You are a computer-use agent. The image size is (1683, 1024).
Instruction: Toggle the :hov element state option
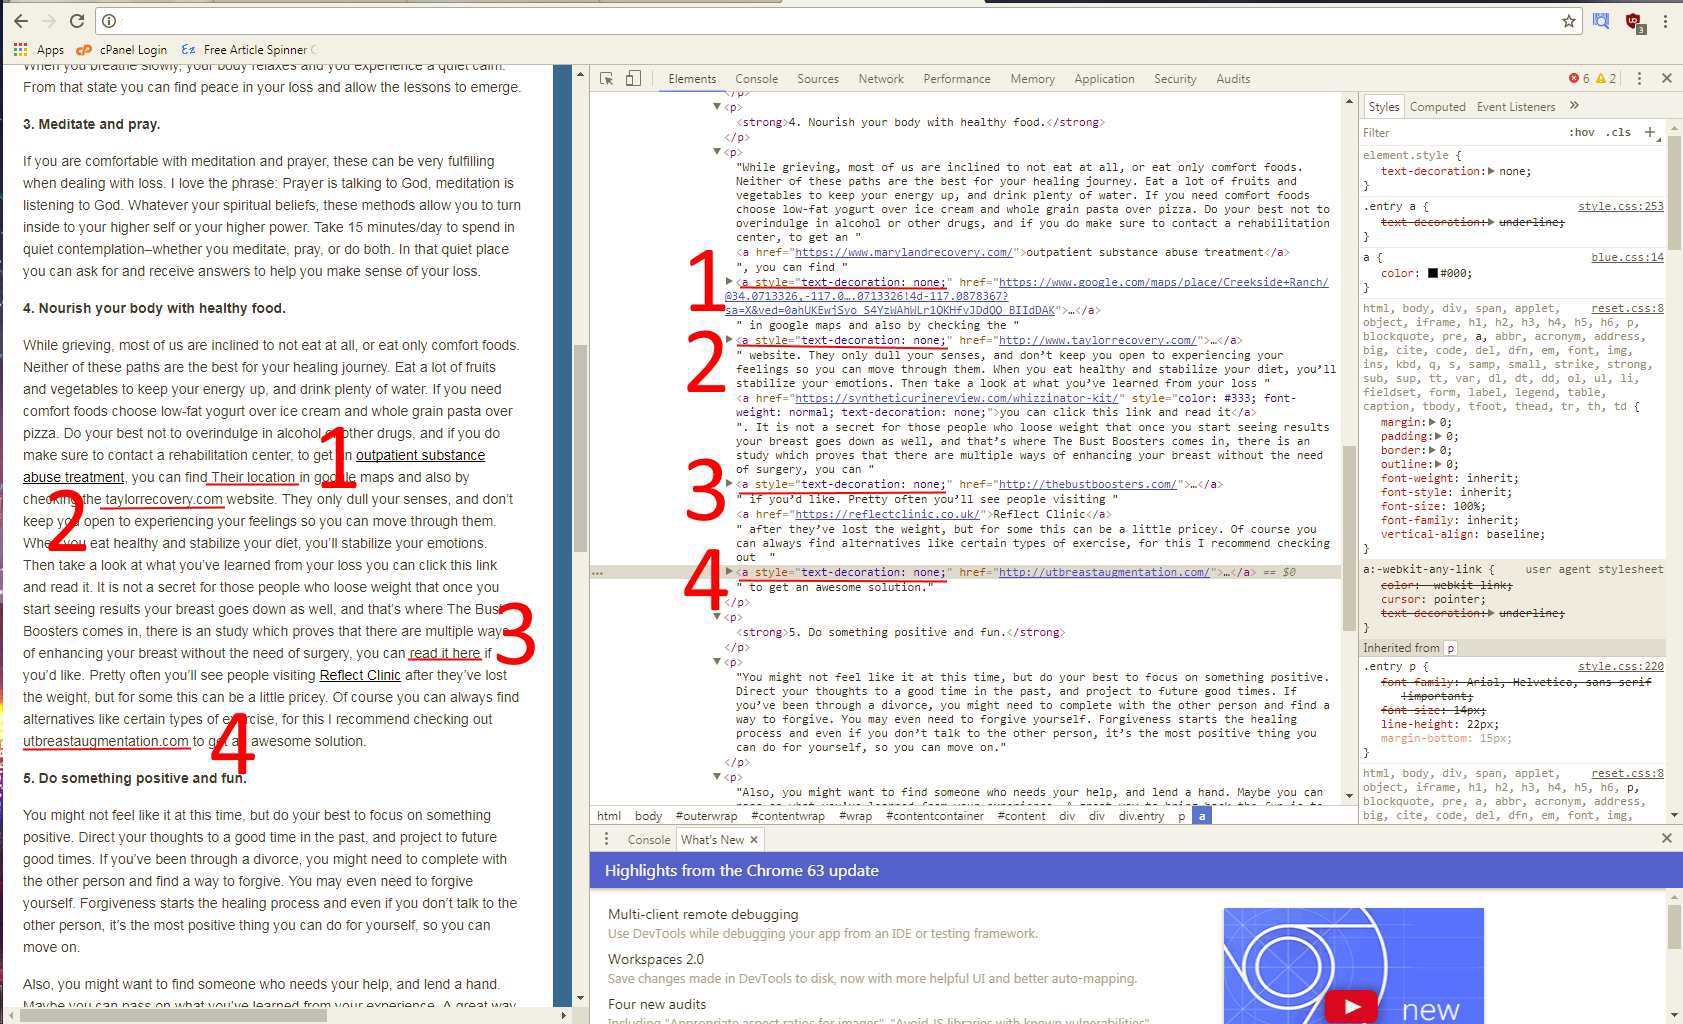point(1582,132)
